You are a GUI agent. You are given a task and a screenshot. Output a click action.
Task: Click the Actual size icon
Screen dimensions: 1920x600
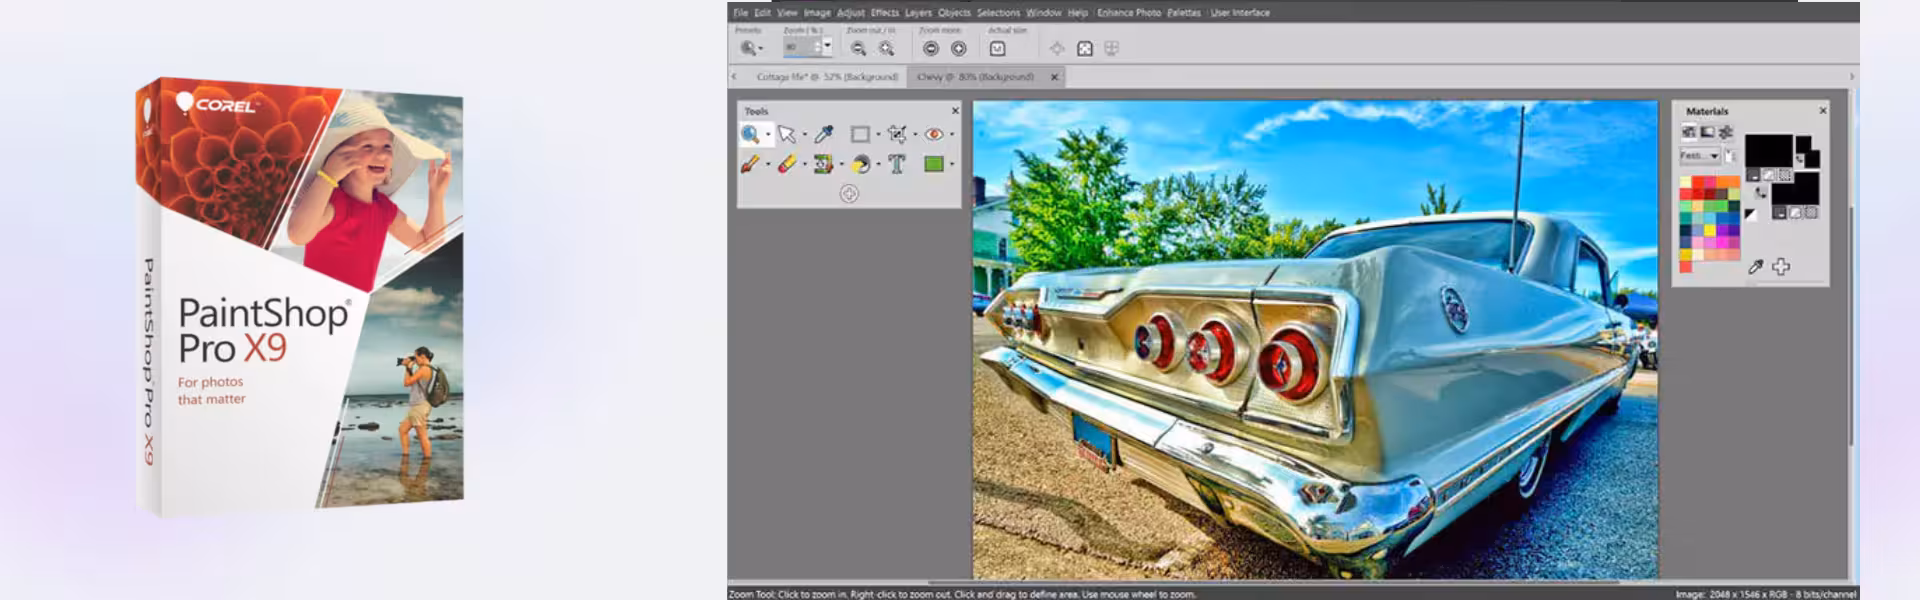pos(998,48)
